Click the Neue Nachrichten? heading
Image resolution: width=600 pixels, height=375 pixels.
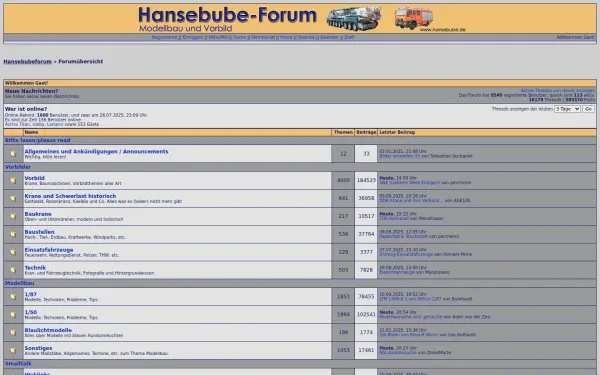[31, 91]
